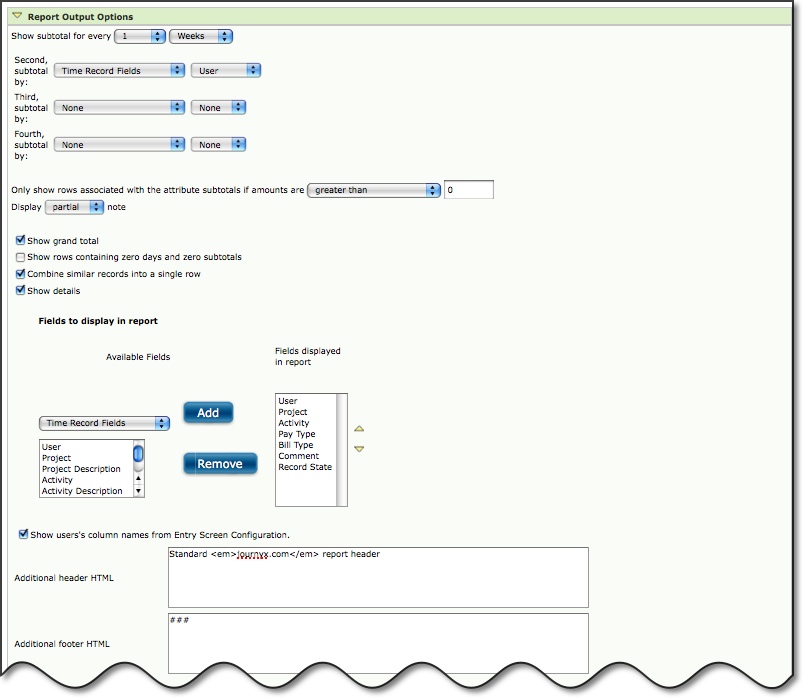This screenshot has height=699, width=804.
Task: Select Pay Type in displayed fields list
Action: coord(297,435)
